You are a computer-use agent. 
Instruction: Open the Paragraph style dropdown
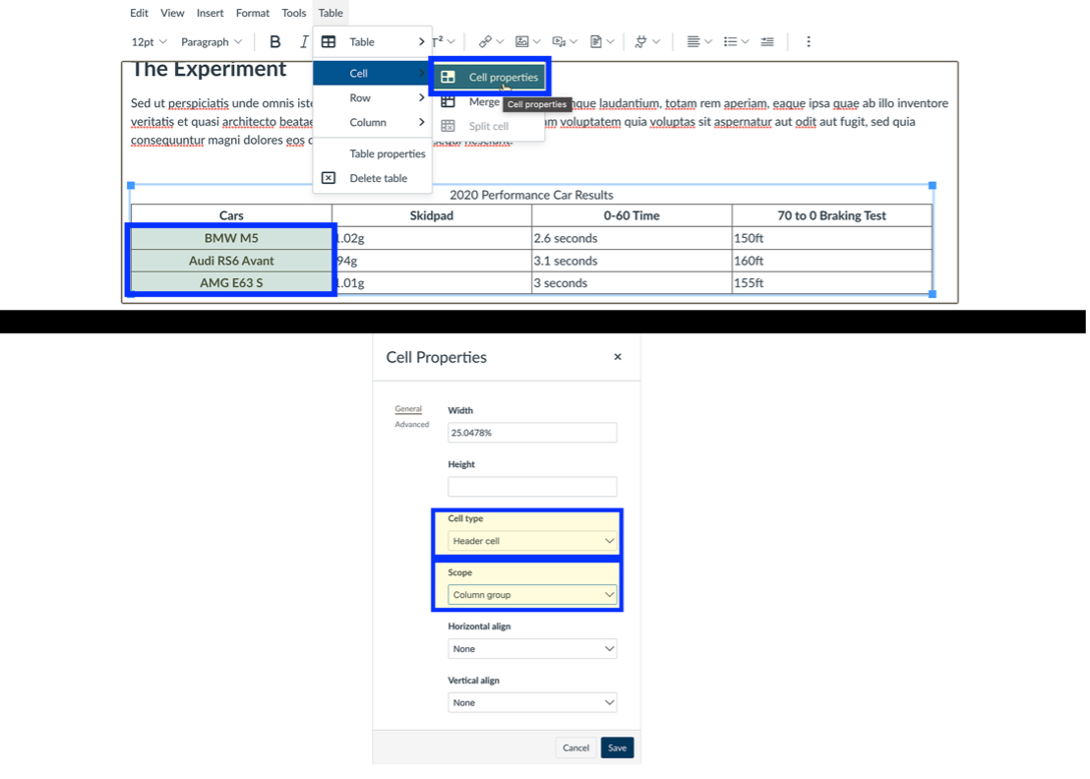(x=211, y=42)
